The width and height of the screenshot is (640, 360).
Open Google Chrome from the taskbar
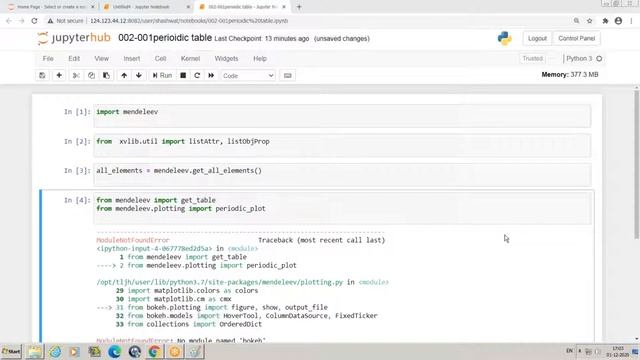coord(154,351)
